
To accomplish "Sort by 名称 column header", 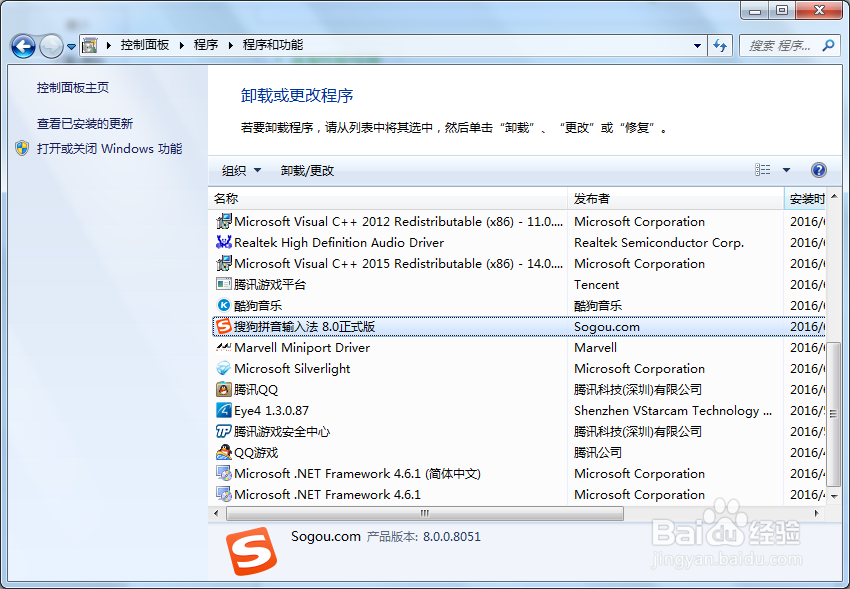I will [388, 199].
